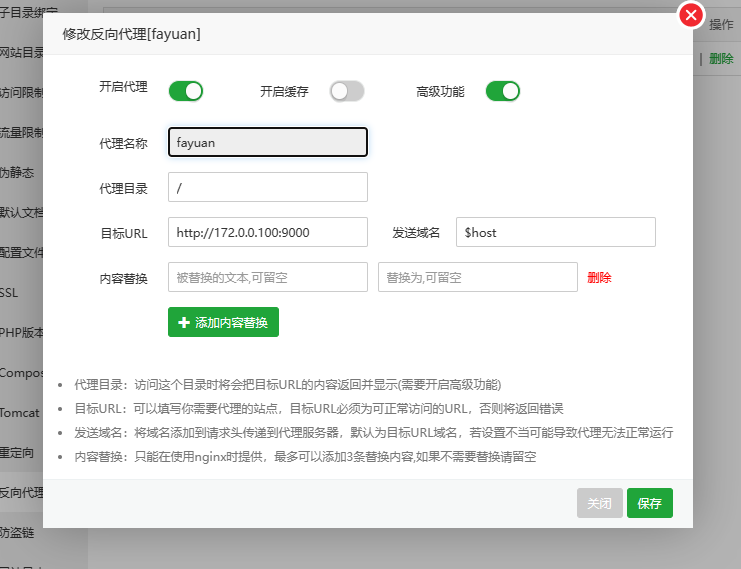Click the 发送域名 help text line
741x569 pixels.
(x=374, y=433)
